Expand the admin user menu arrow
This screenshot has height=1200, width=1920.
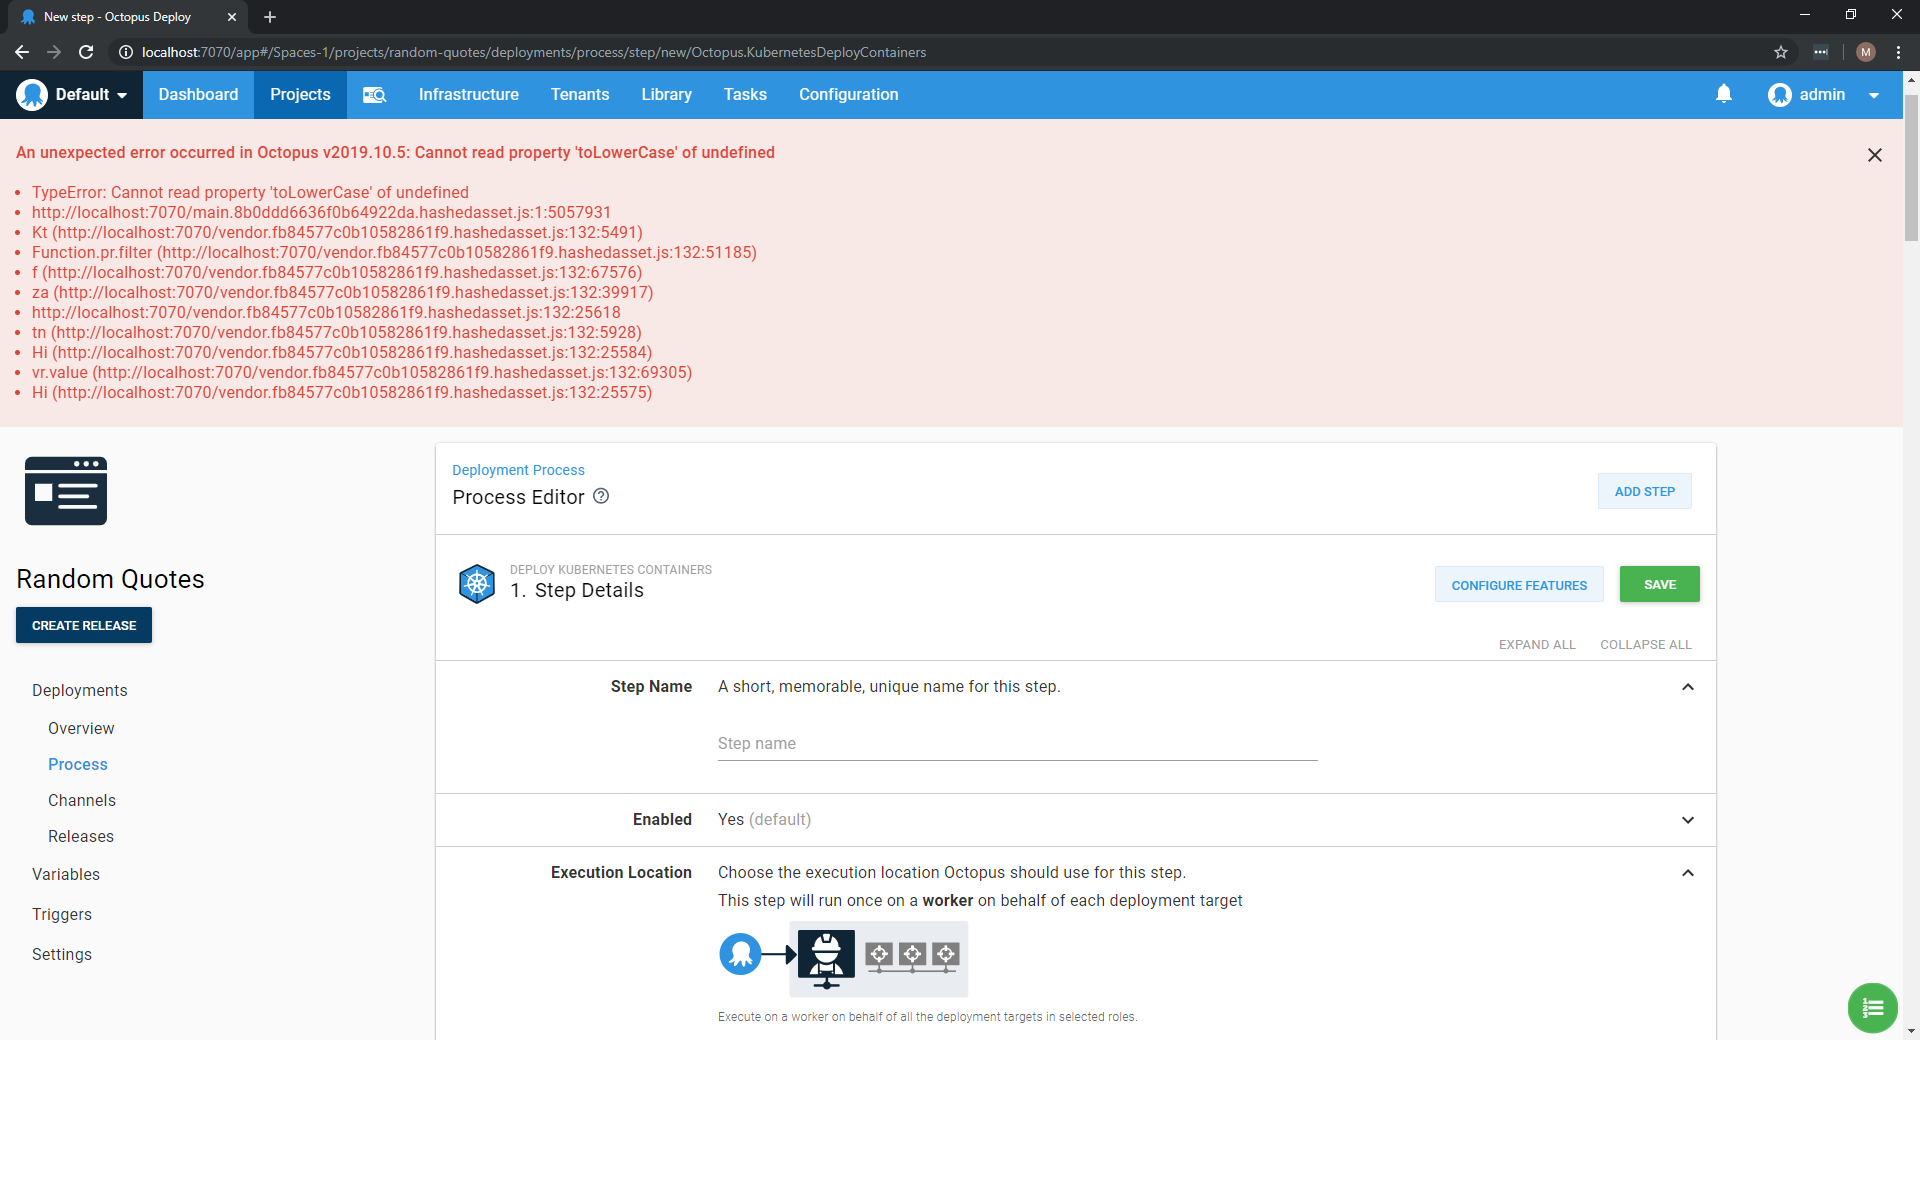click(x=1874, y=96)
